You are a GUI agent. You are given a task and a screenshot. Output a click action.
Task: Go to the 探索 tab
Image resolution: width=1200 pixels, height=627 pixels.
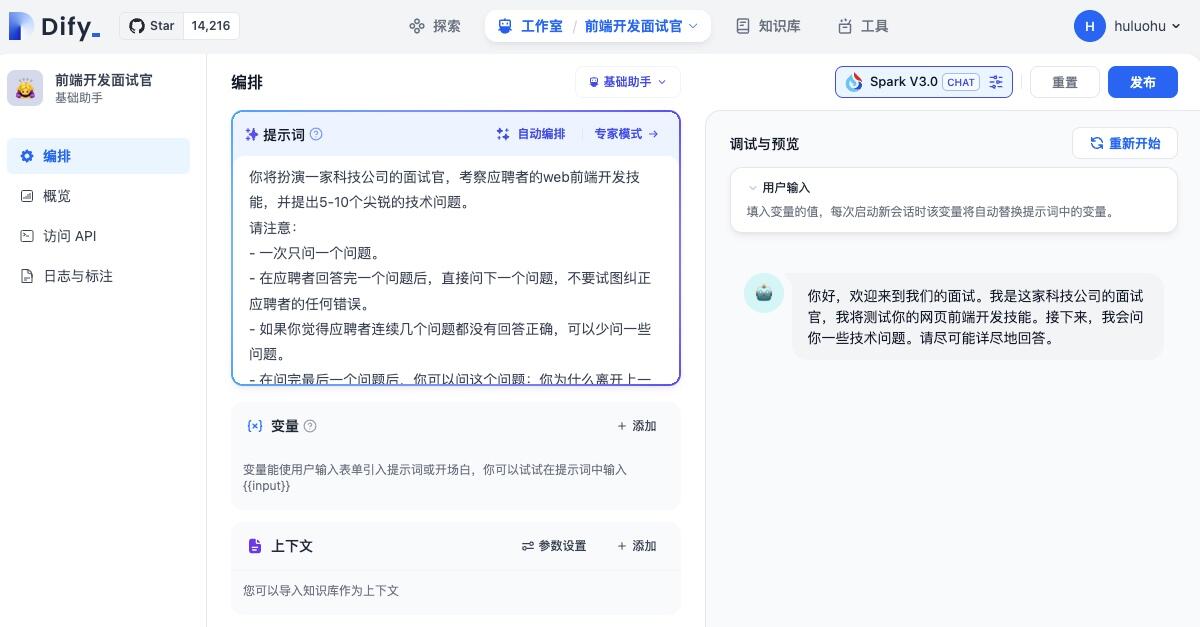tap(435, 26)
